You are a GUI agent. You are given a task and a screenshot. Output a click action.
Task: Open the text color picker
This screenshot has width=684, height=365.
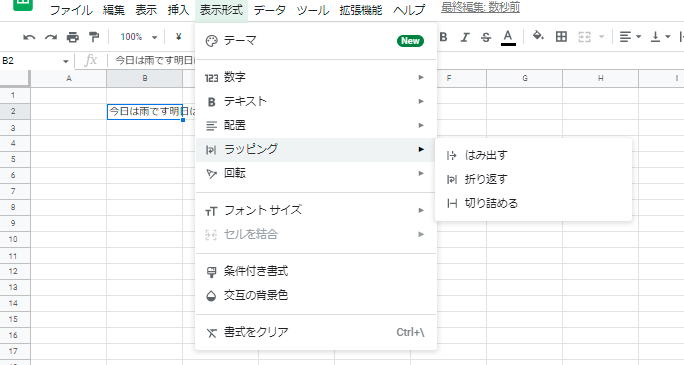508,37
